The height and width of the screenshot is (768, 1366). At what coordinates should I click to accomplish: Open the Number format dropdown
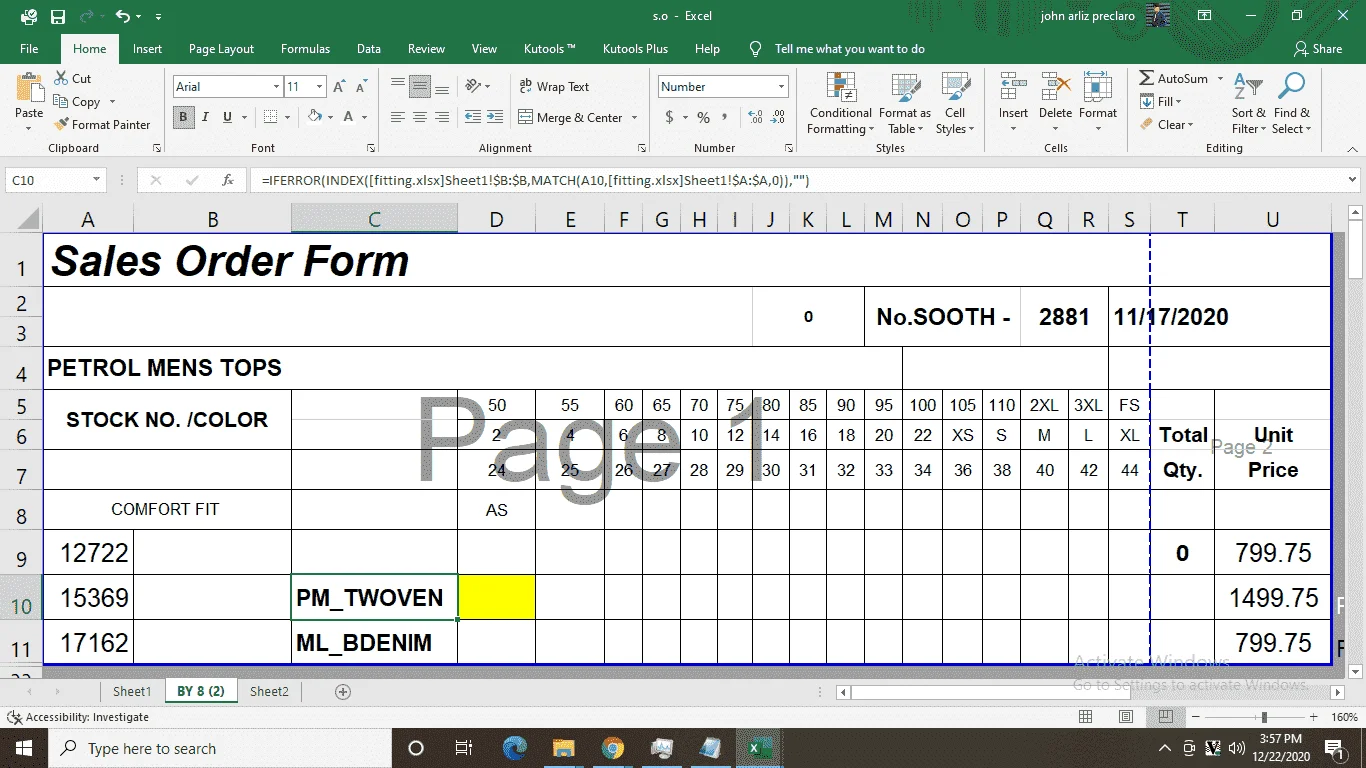click(781, 87)
